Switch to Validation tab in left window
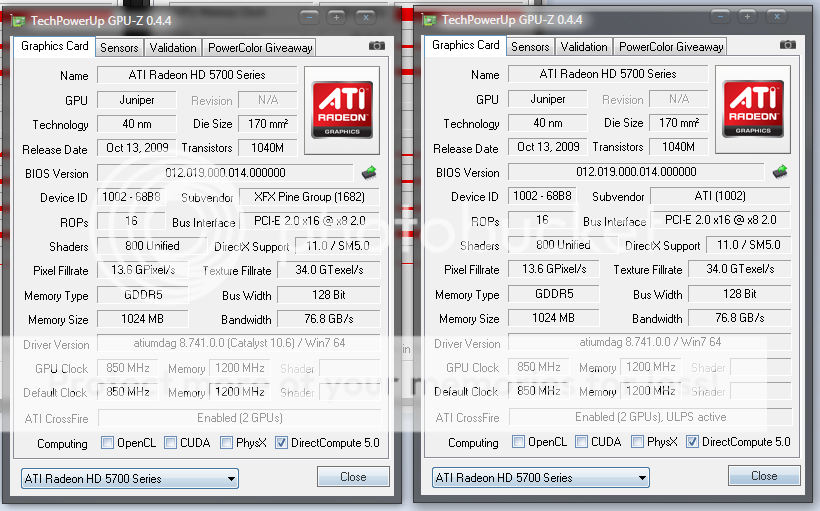 click(173, 48)
